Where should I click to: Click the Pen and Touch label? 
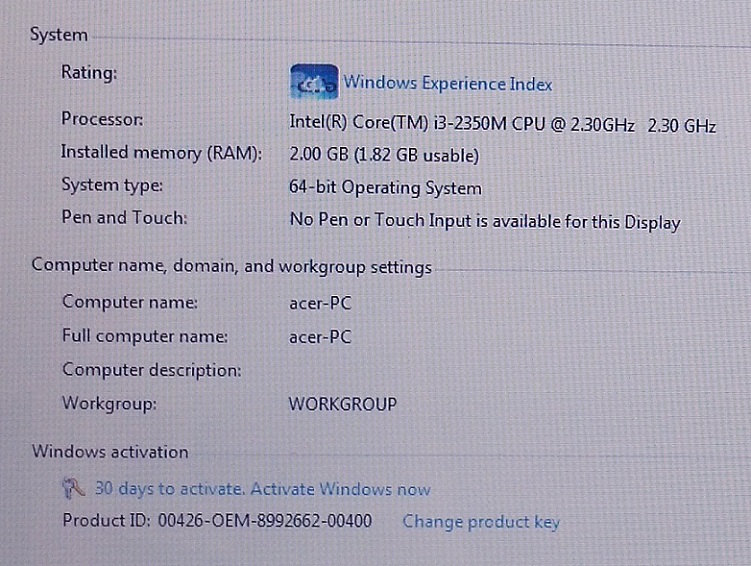pos(125,218)
